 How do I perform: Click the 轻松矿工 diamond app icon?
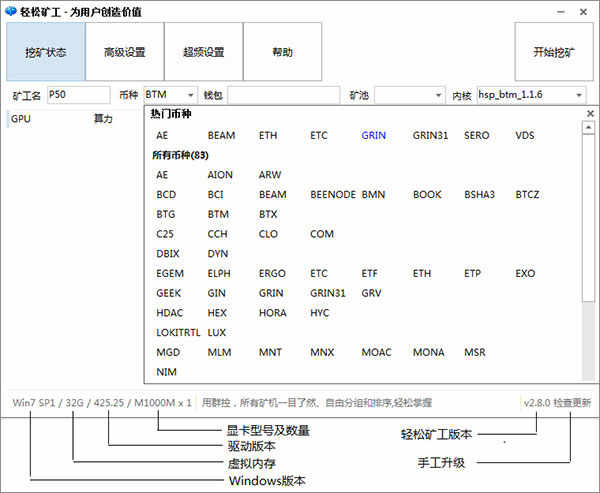10,11
